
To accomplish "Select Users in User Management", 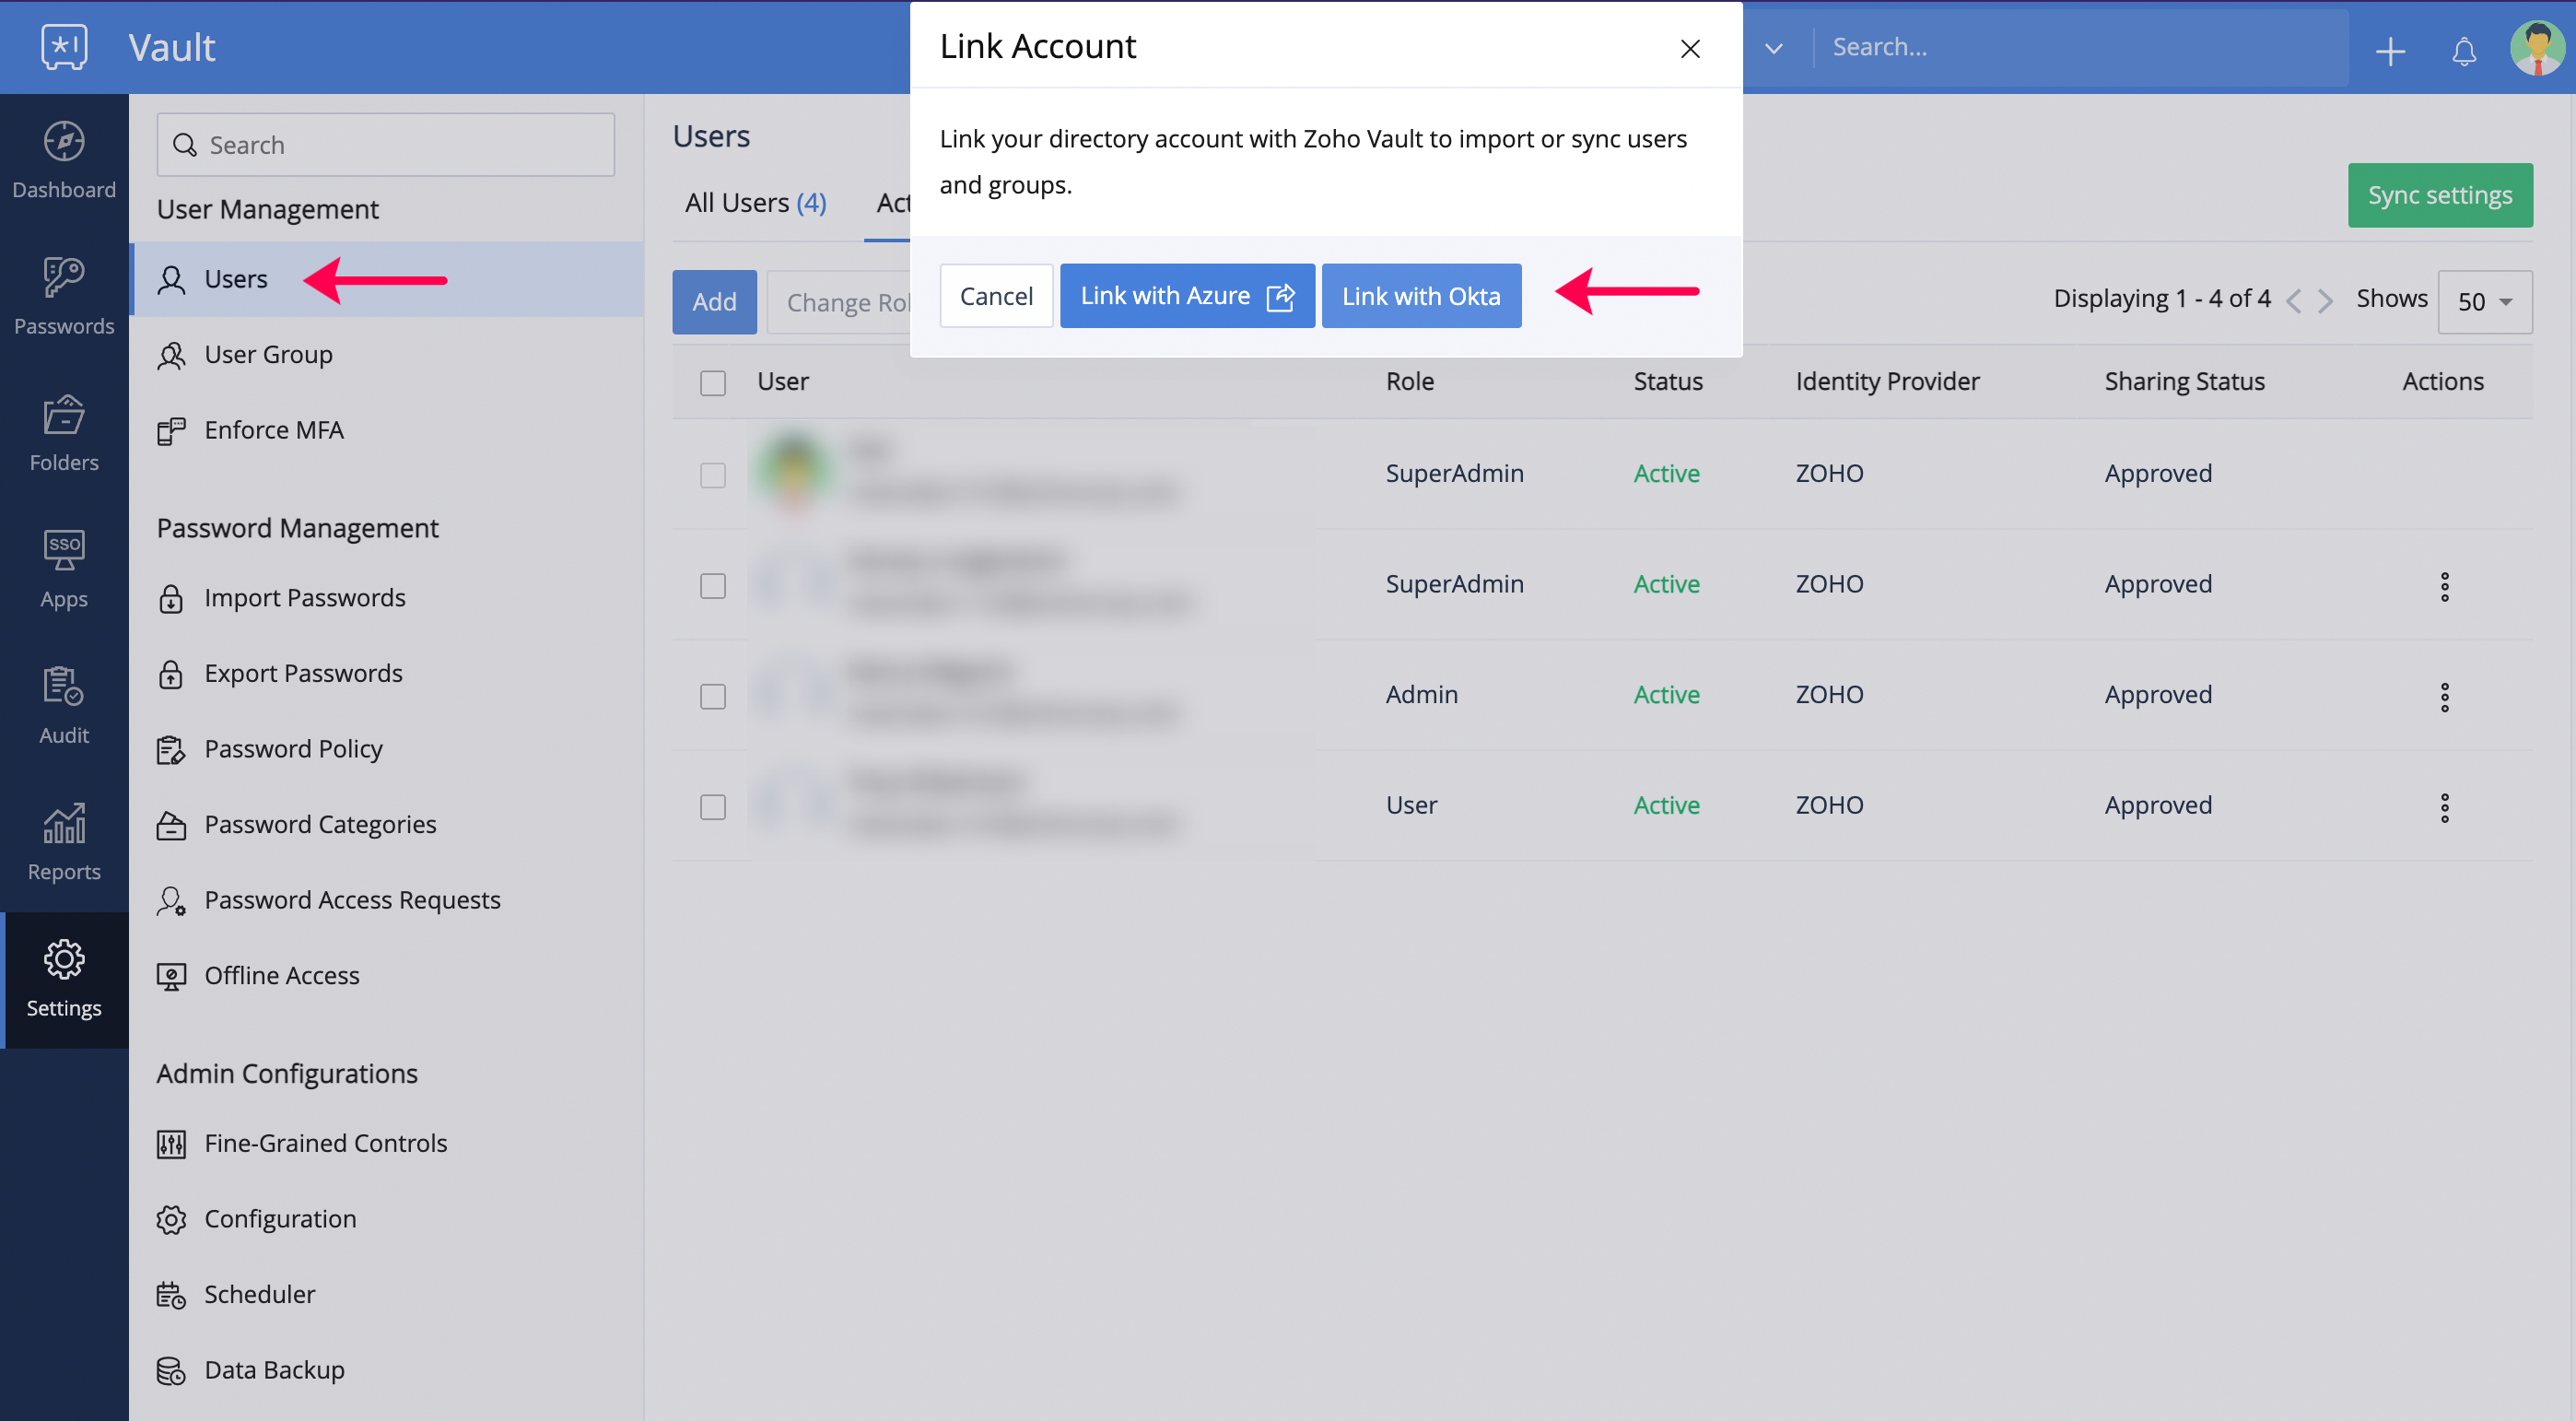I will tap(386, 279).
